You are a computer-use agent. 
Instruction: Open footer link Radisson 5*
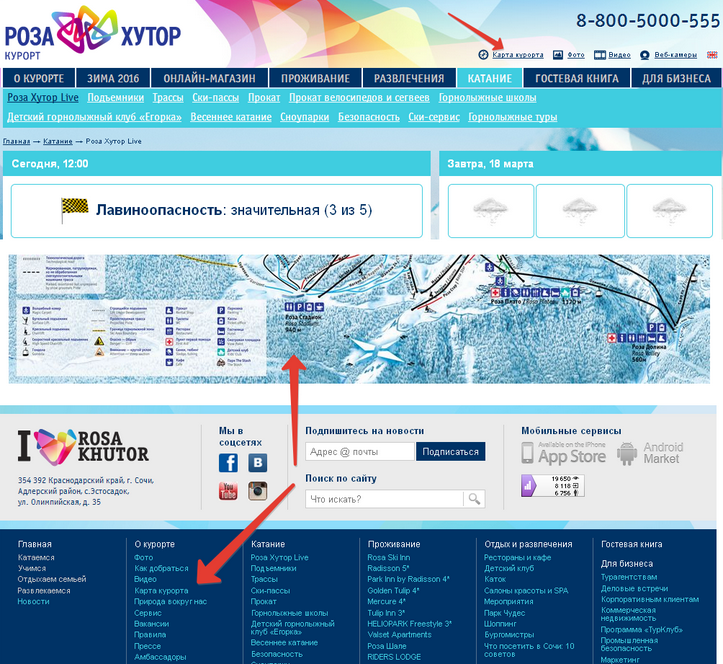click(x=388, y=568)
